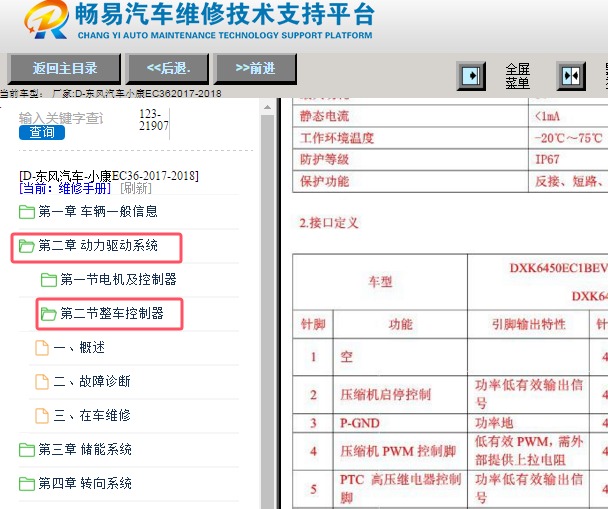Click the single-arrow panel toggle icon
608x509 pixels.
click(x=471, y=76)
